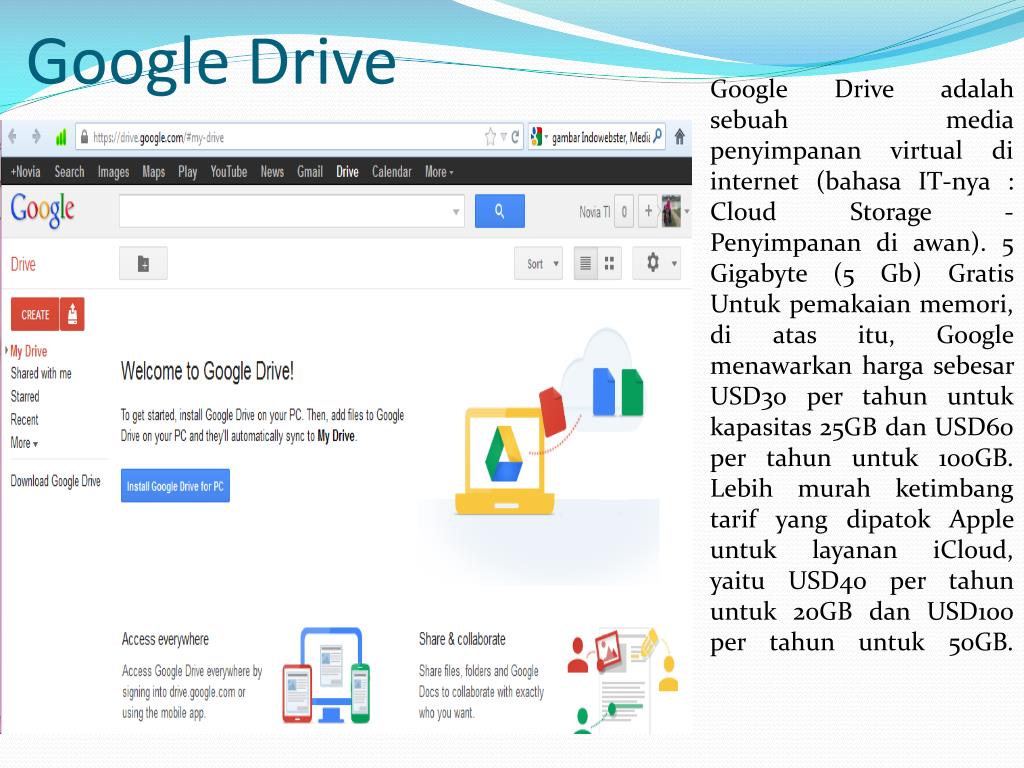1024x768 pixels.
Task: Click the padlock icon in address bar
Action: [84, 137]
